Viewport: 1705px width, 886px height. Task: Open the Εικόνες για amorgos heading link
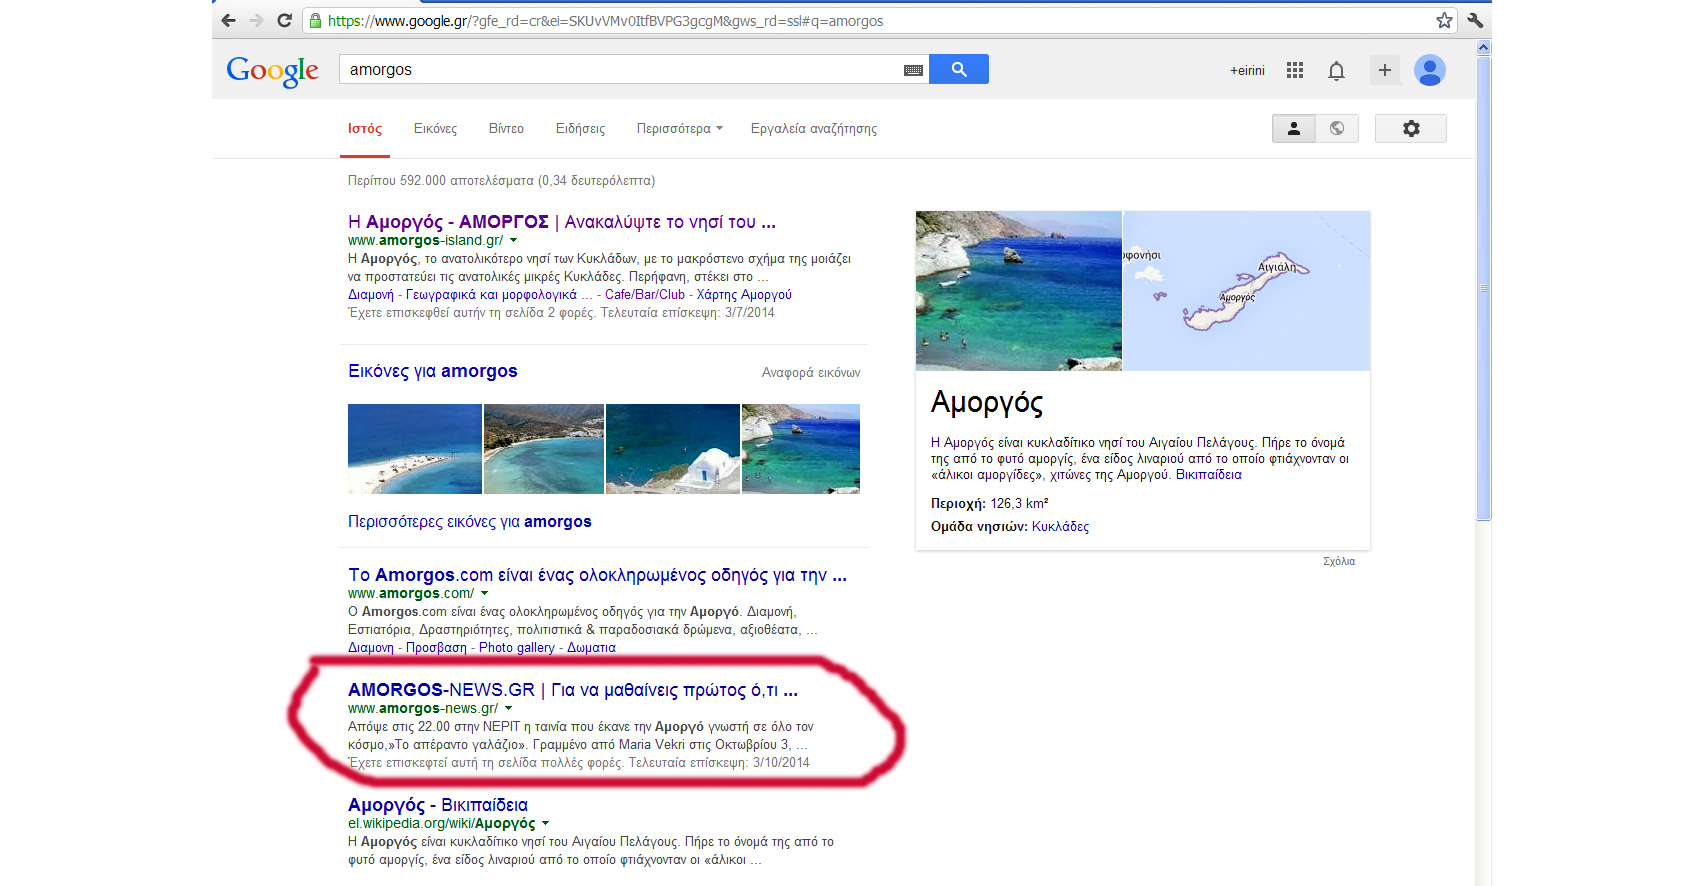[x=433, y=371]
